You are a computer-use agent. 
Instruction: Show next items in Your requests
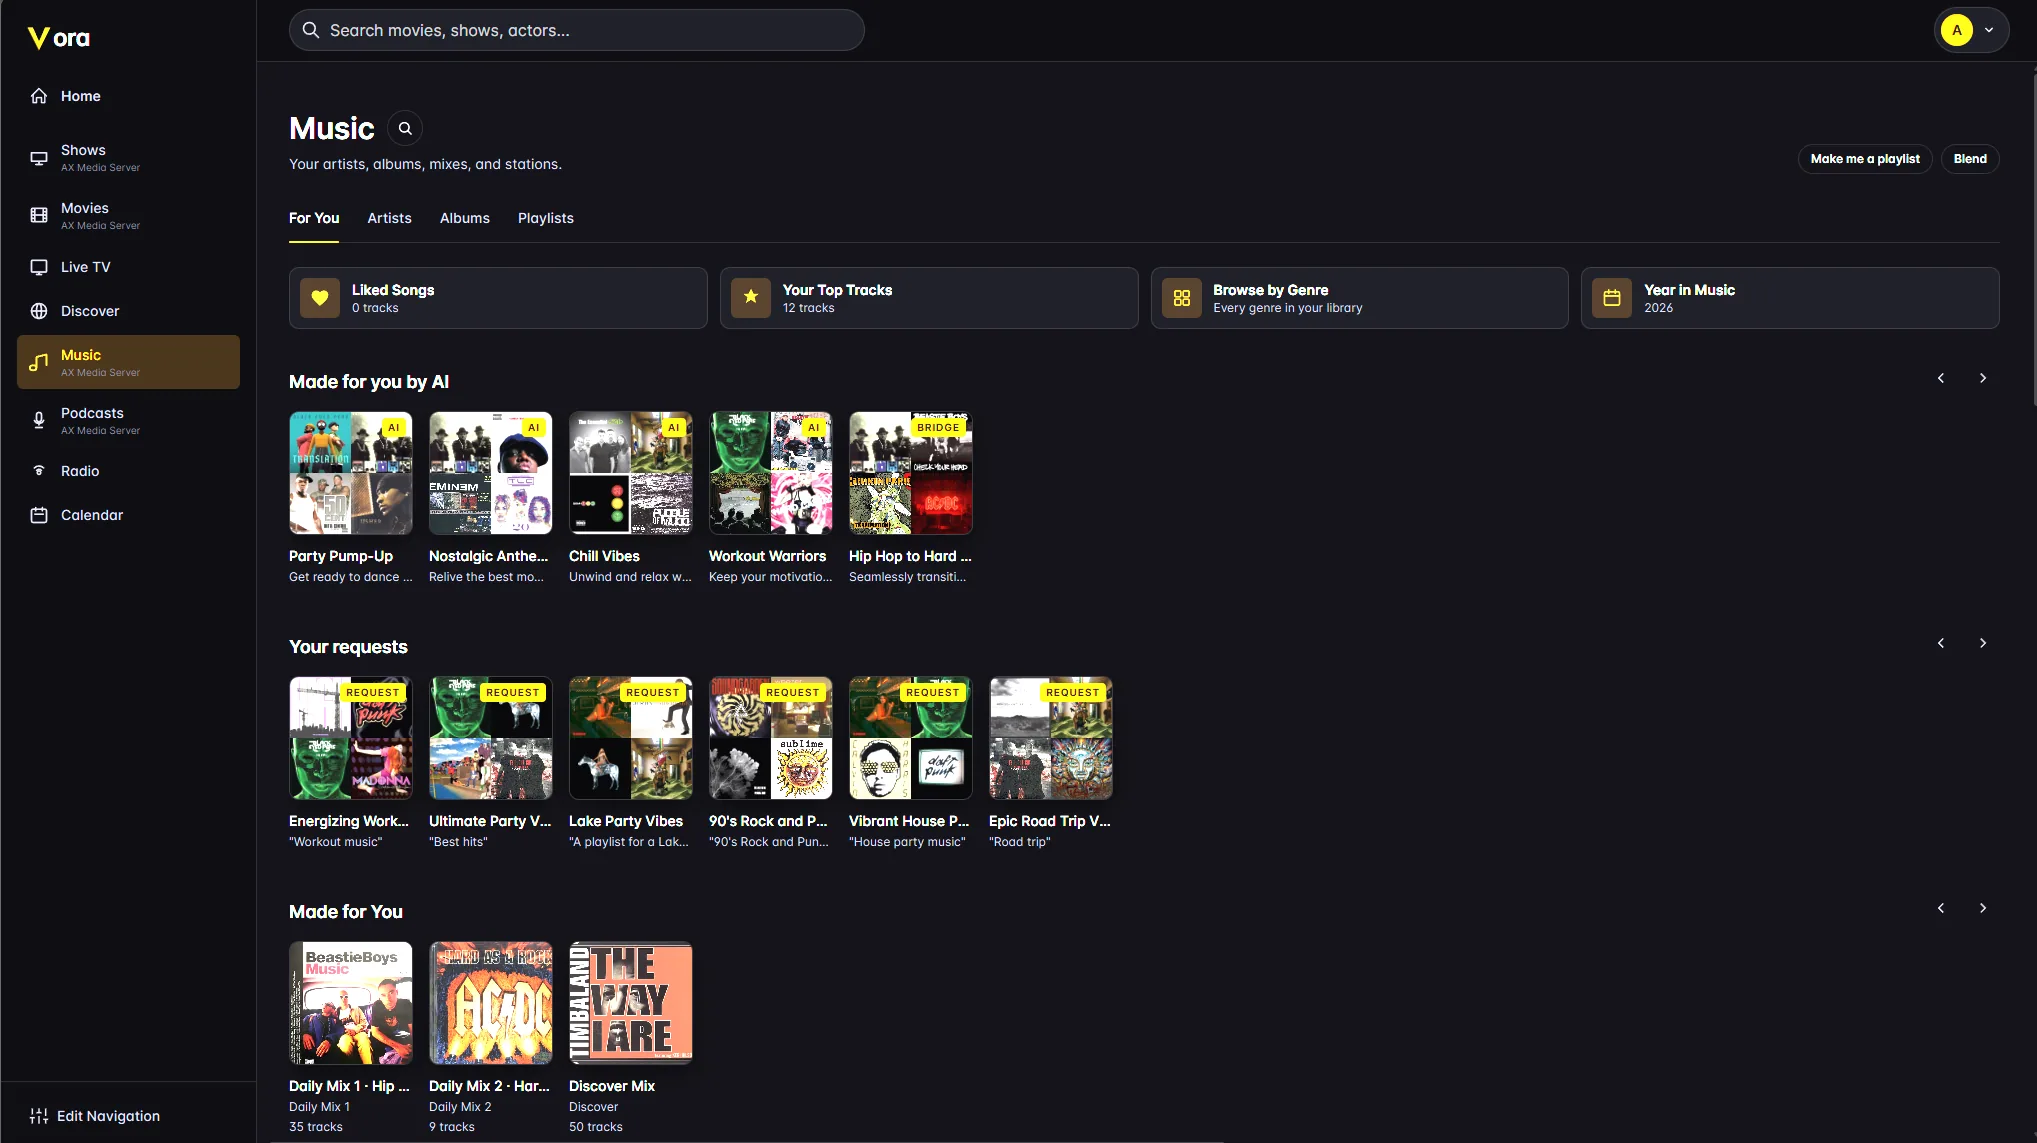tap(1983, 643)
